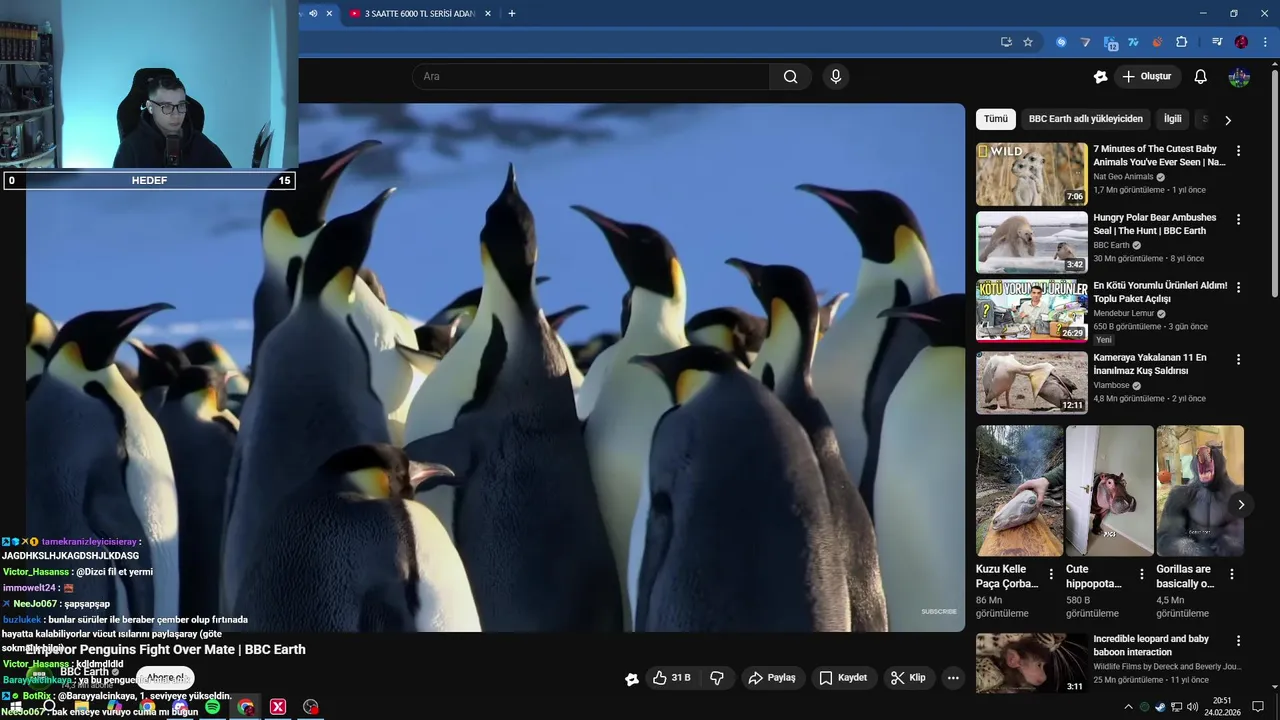Open the Extensions puzzle menu
This screenshot has height=720, width=1280.
[1182, 42]
